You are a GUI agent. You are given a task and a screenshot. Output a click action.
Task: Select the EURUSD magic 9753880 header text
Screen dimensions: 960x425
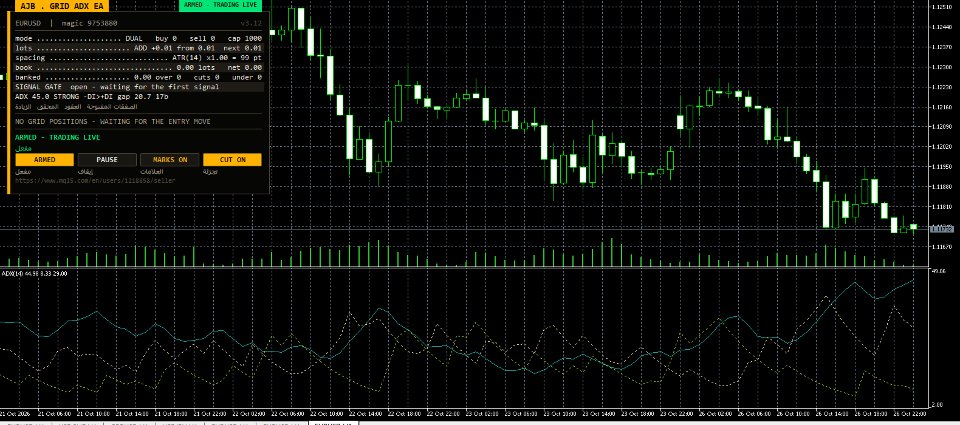click(66, 23)
